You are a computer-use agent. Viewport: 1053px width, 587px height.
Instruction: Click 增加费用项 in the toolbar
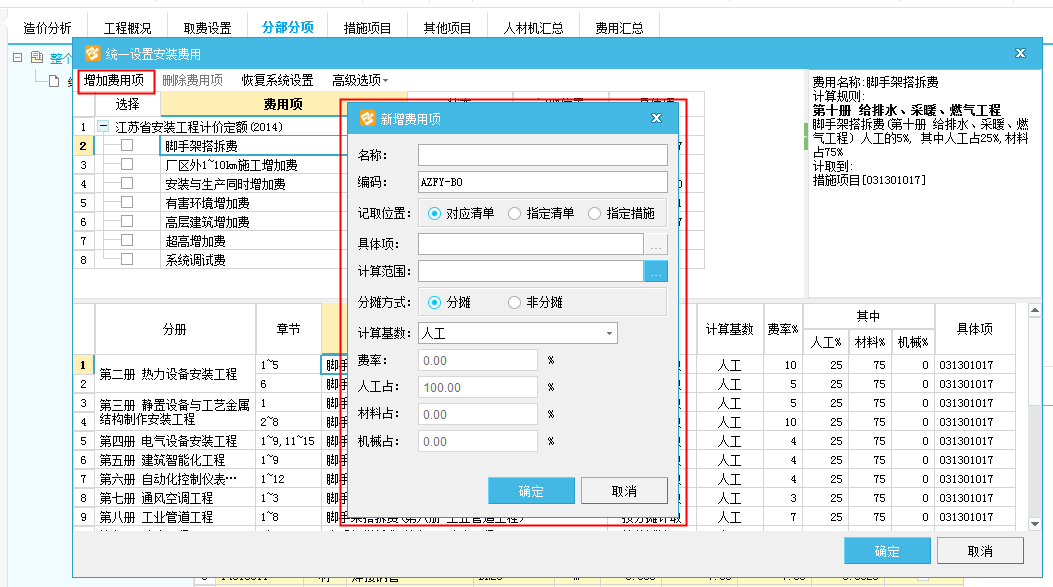click(113, 80)
